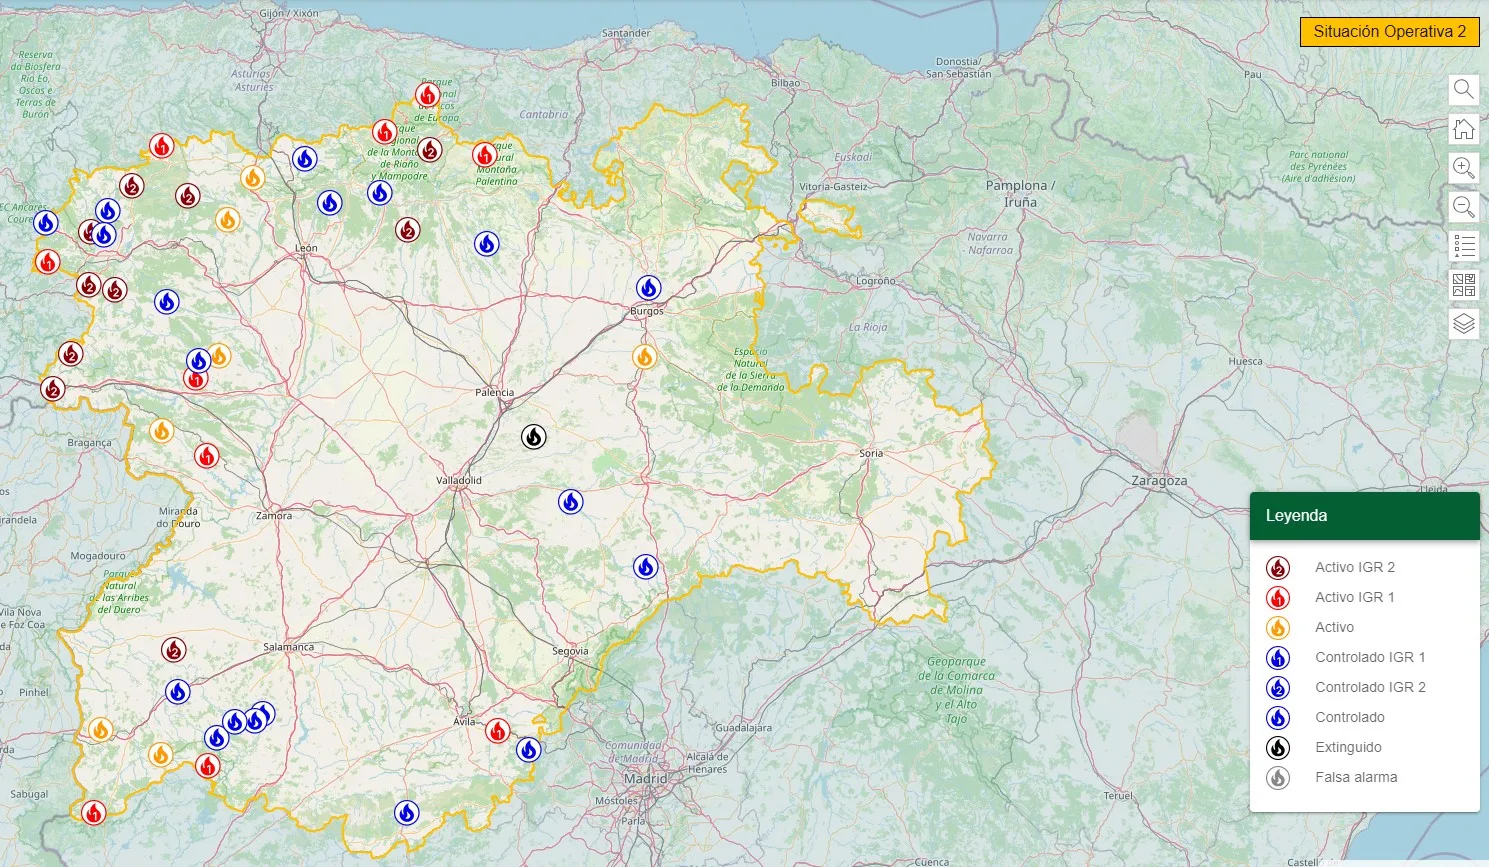The image size is (1489, 867).
Task: Select the blue marker southeast of Valladolid
Action: tap(570, 501)
